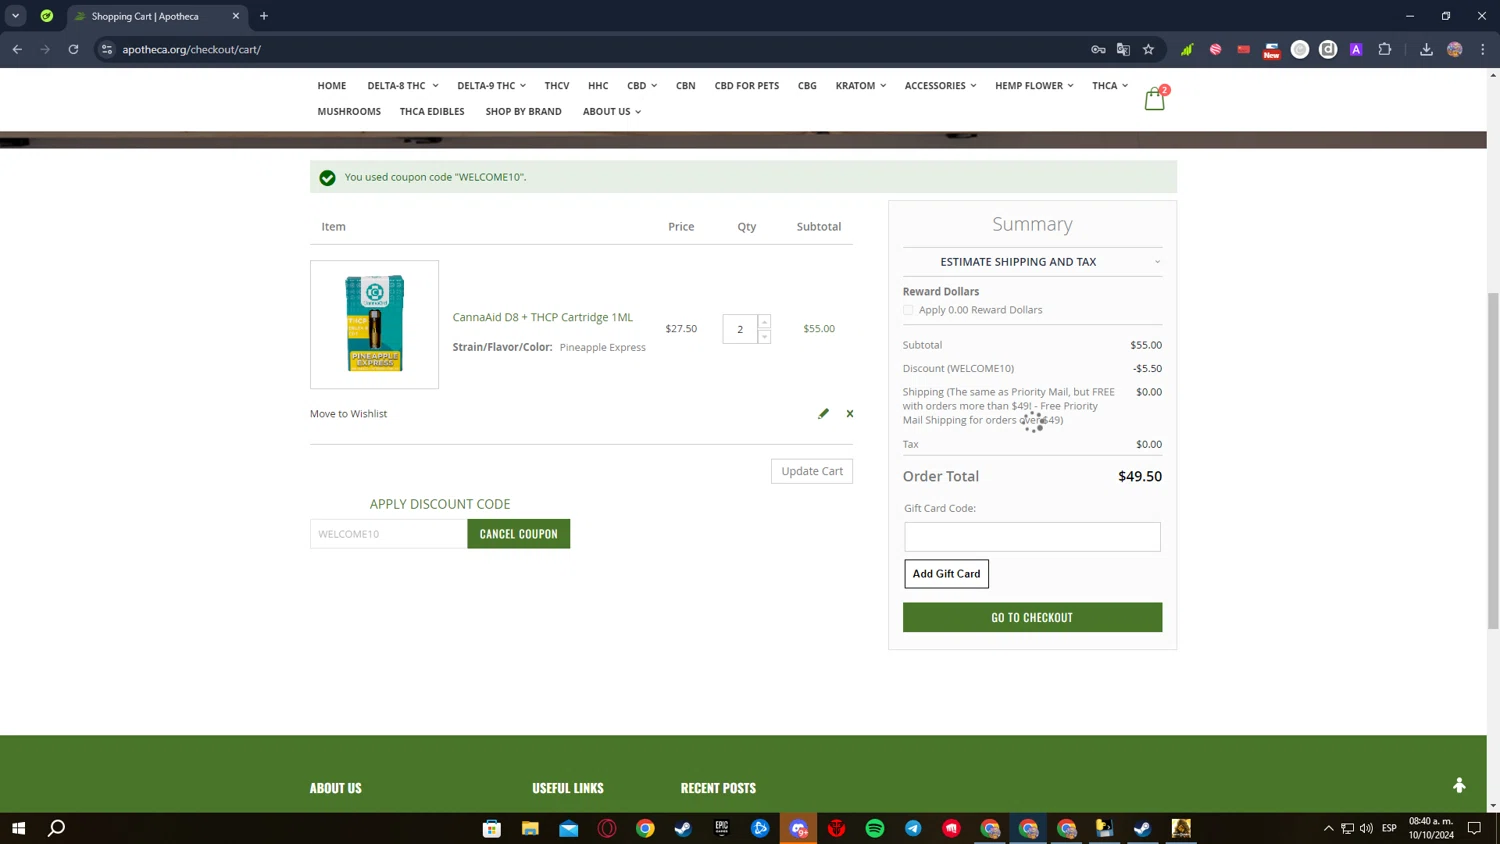The width and height of the screenshot is (1500, 844).
Task: Click the address bar URL
Action: pos(191,49)
